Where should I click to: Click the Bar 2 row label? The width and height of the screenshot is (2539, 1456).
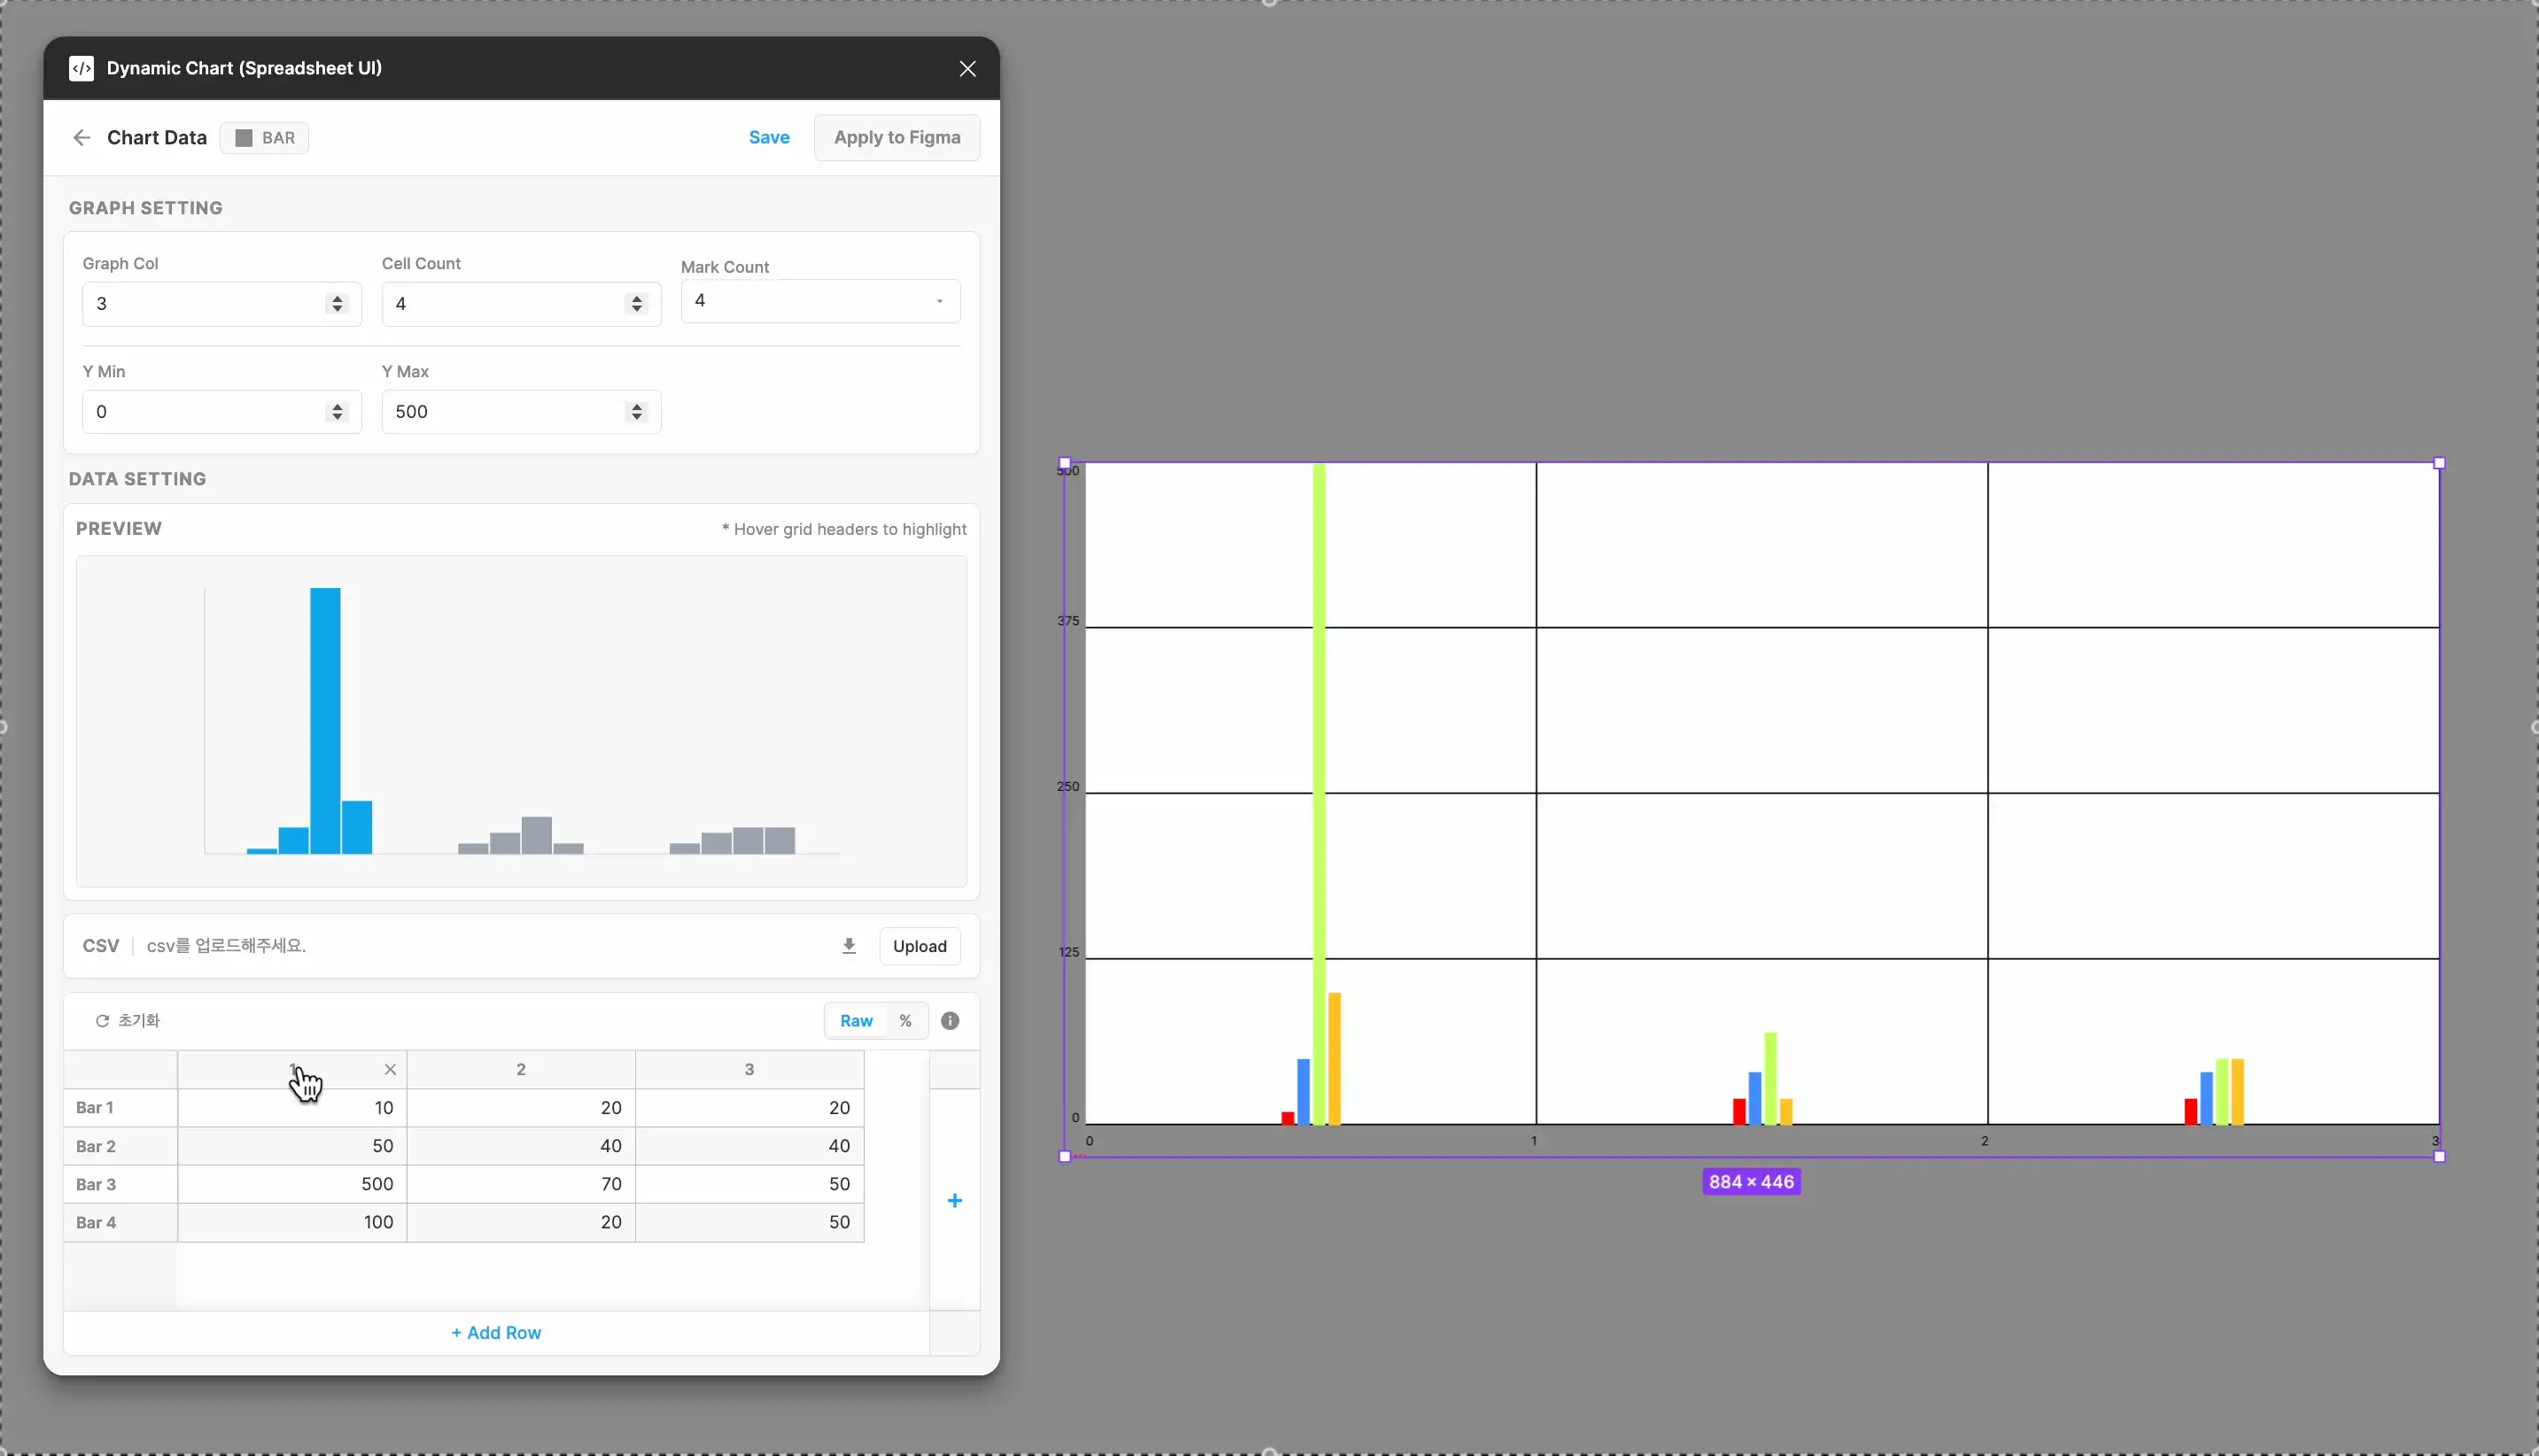tap(120, 1146)
